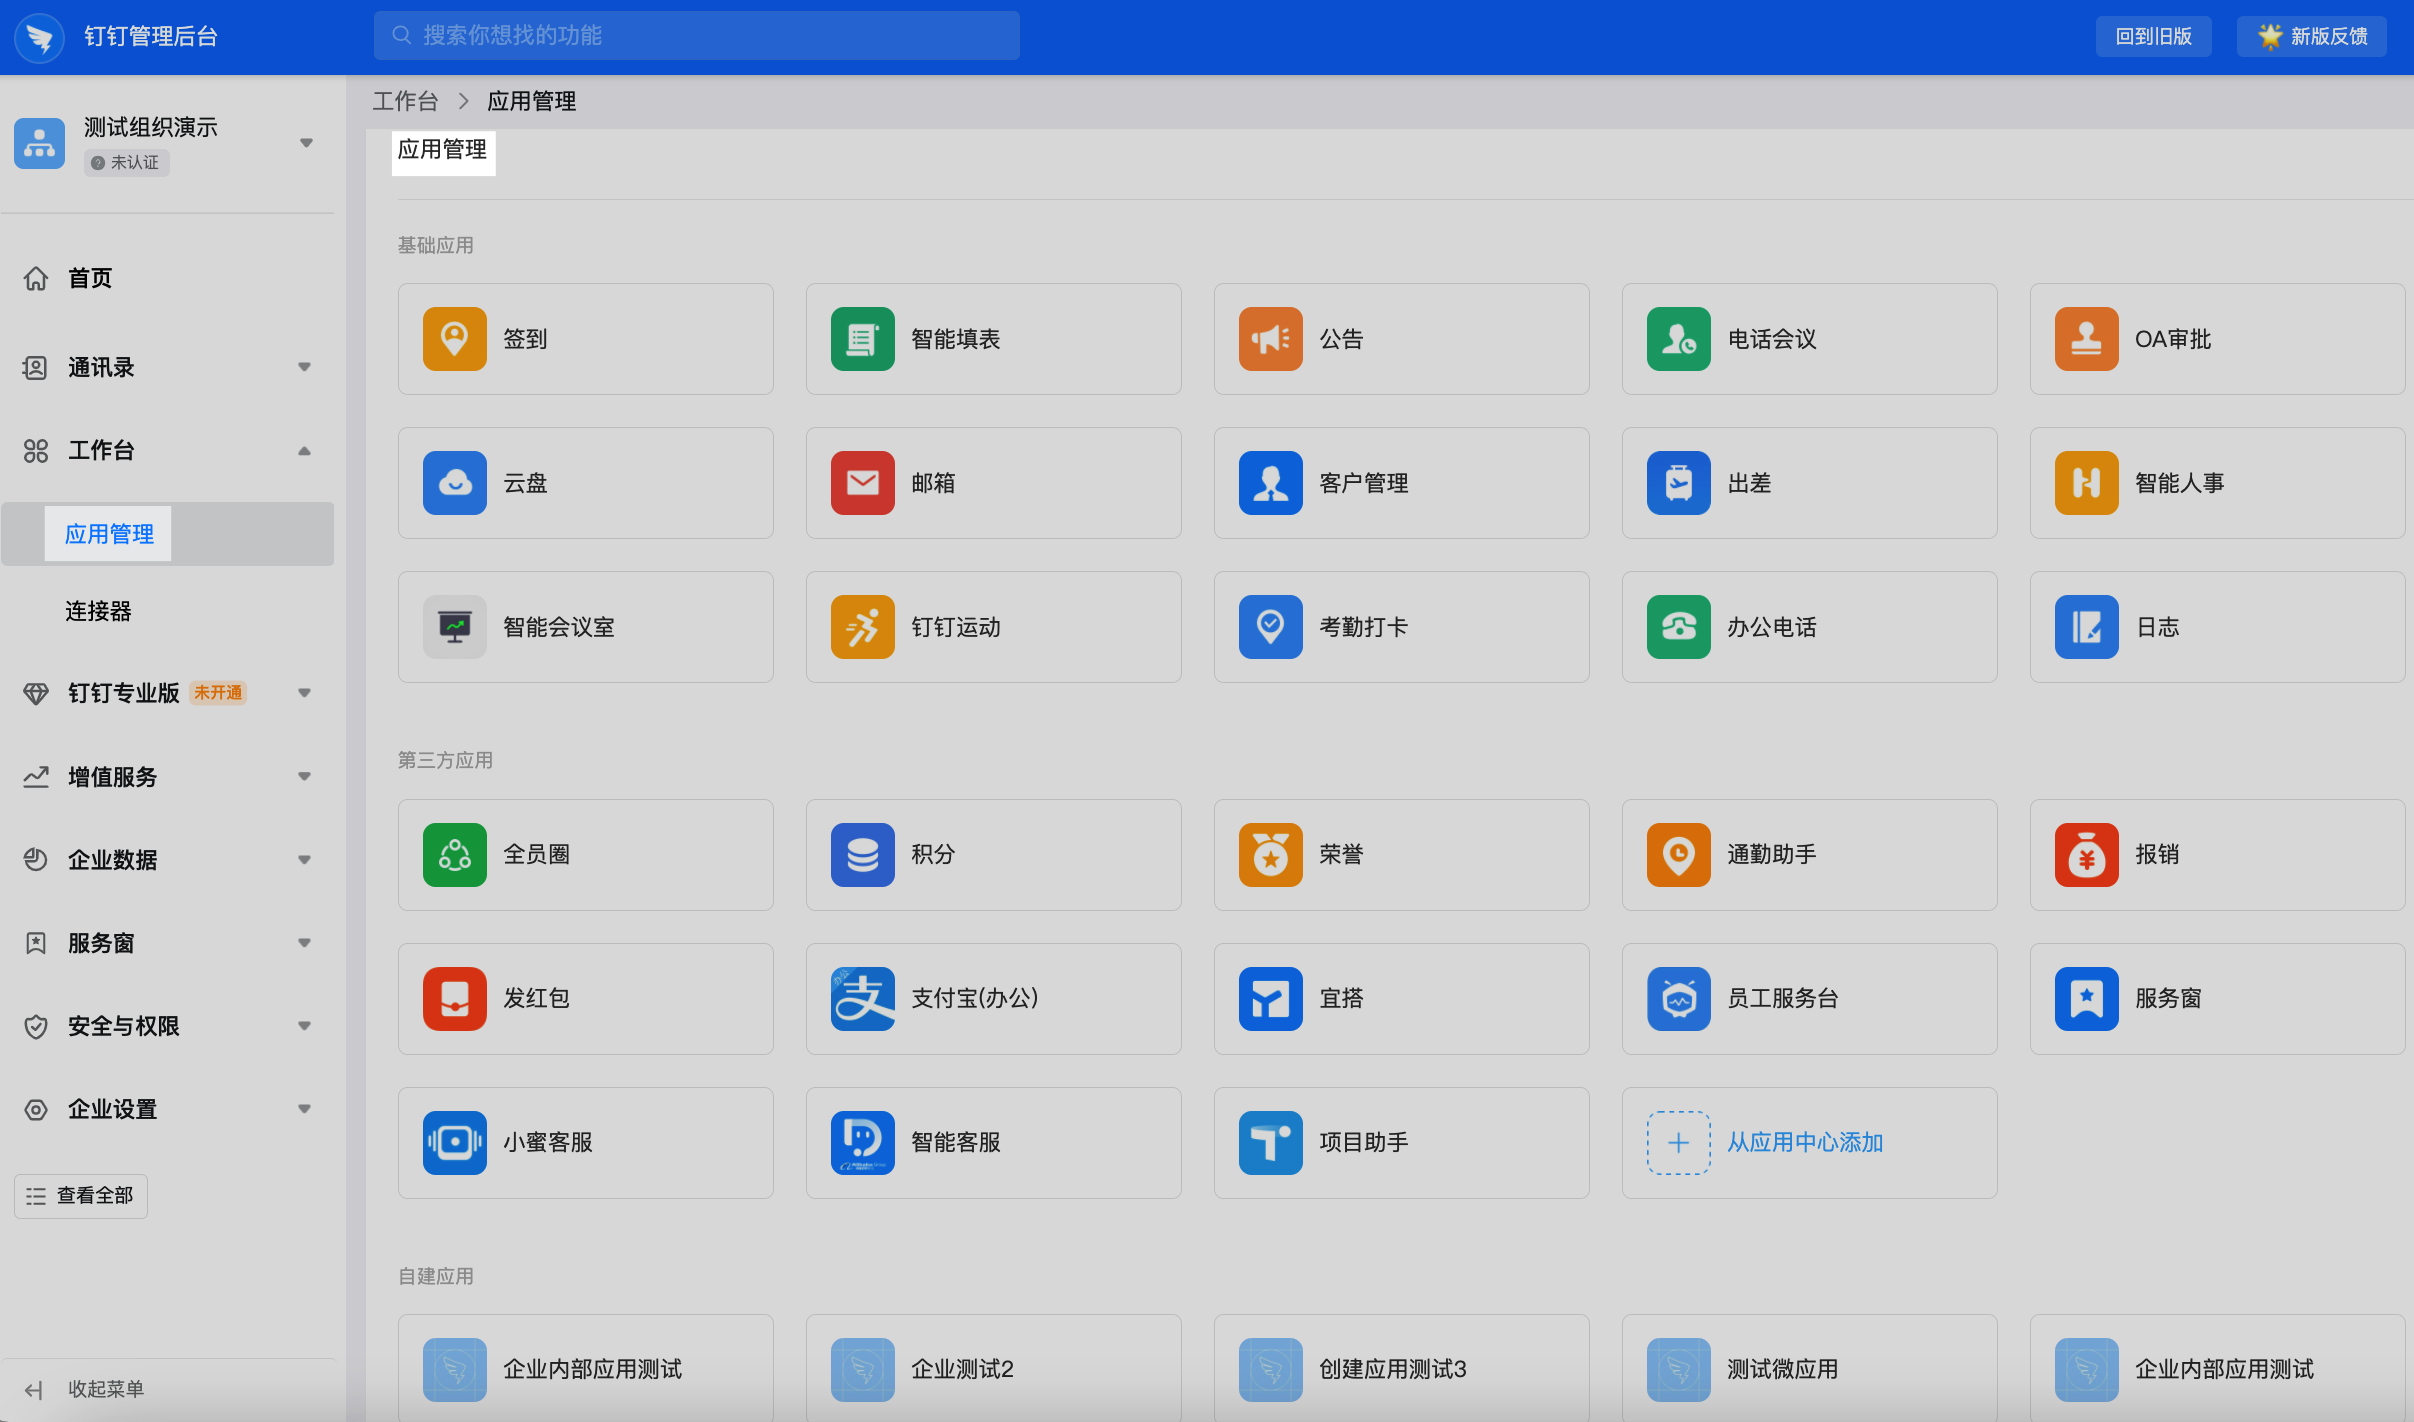Click the 智能客服 icon

click(862, 1143)
